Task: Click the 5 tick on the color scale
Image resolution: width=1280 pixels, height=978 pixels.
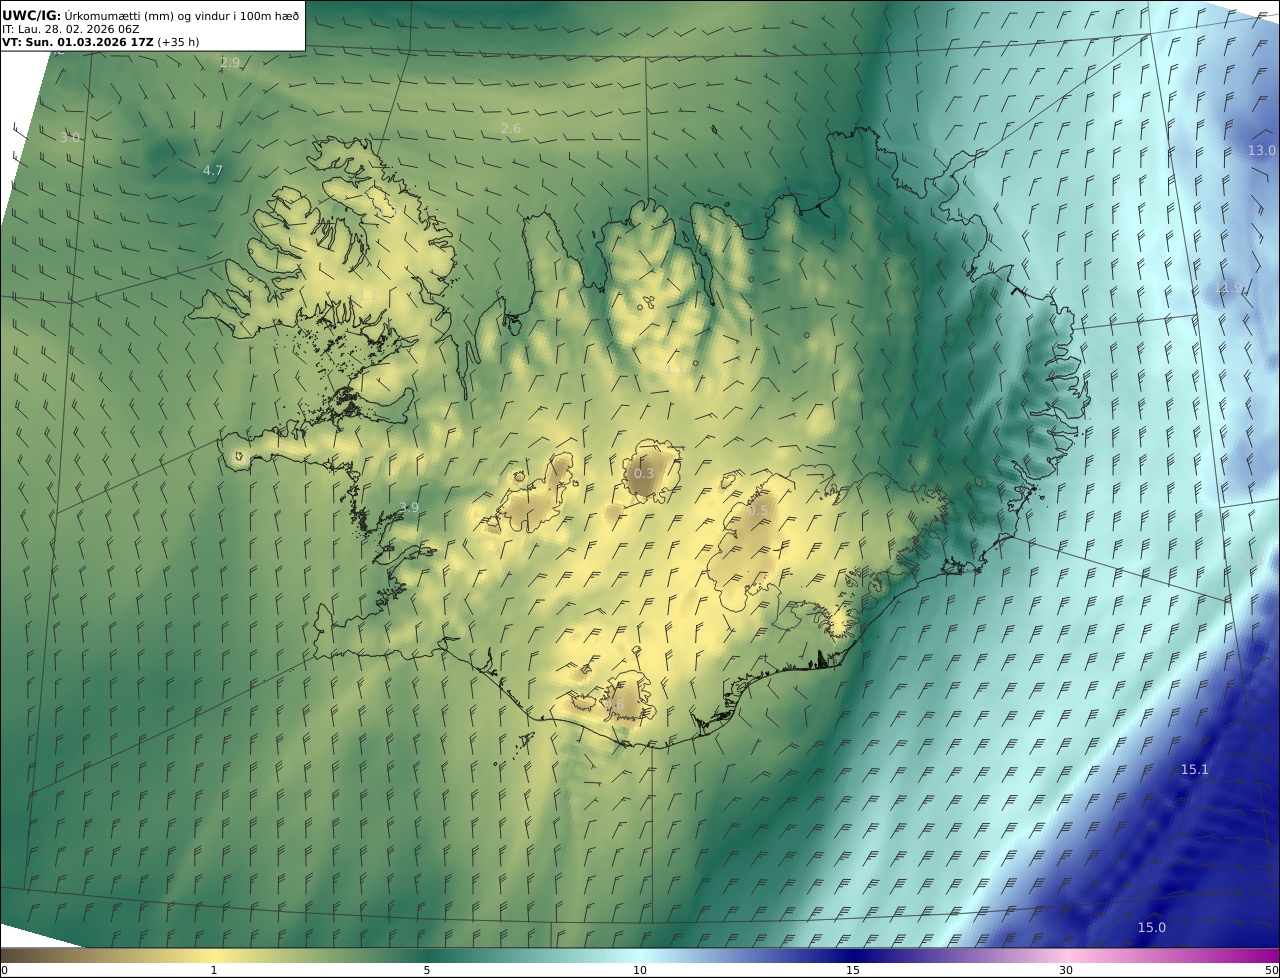Action: (427, 970)
